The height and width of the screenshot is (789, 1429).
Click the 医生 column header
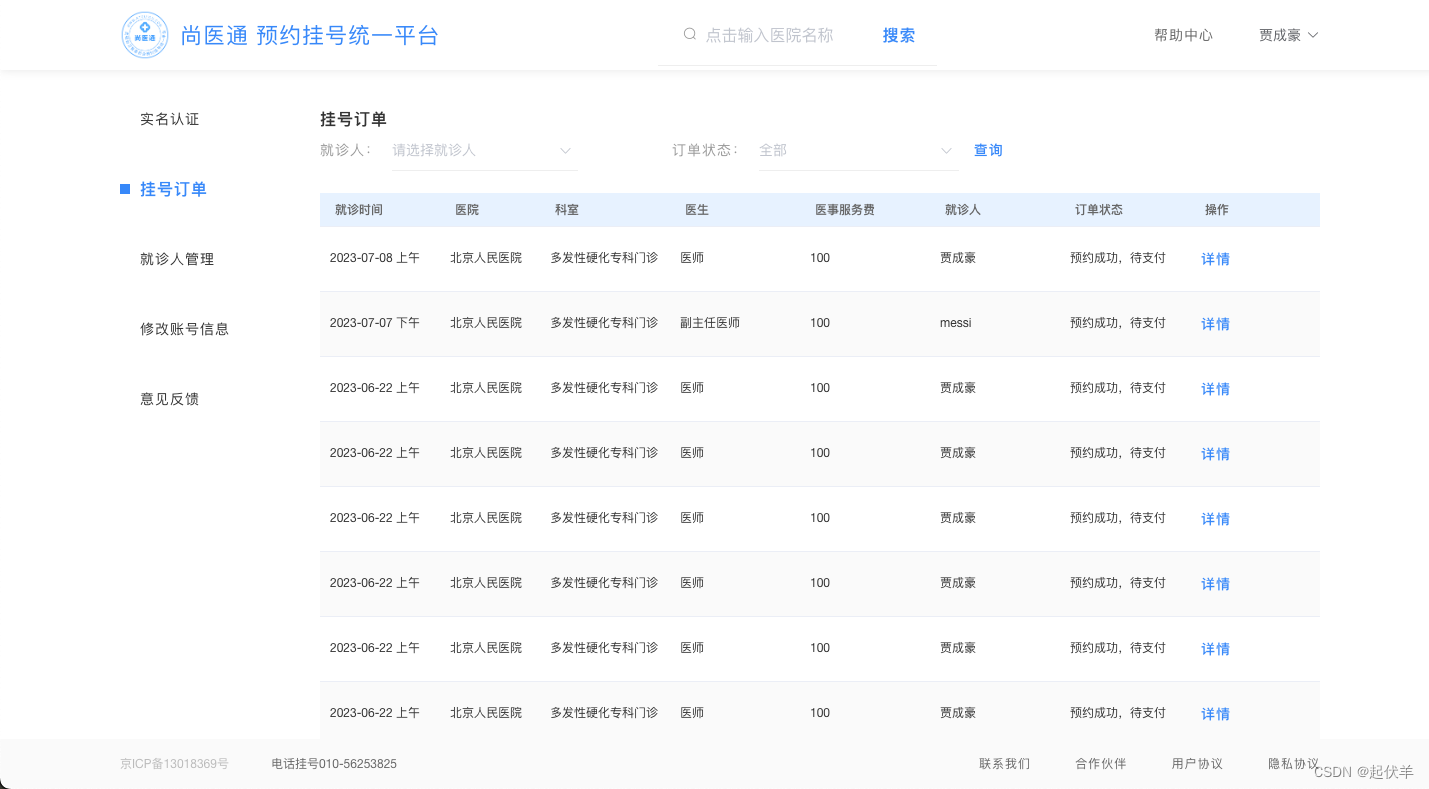coord(697,210)
